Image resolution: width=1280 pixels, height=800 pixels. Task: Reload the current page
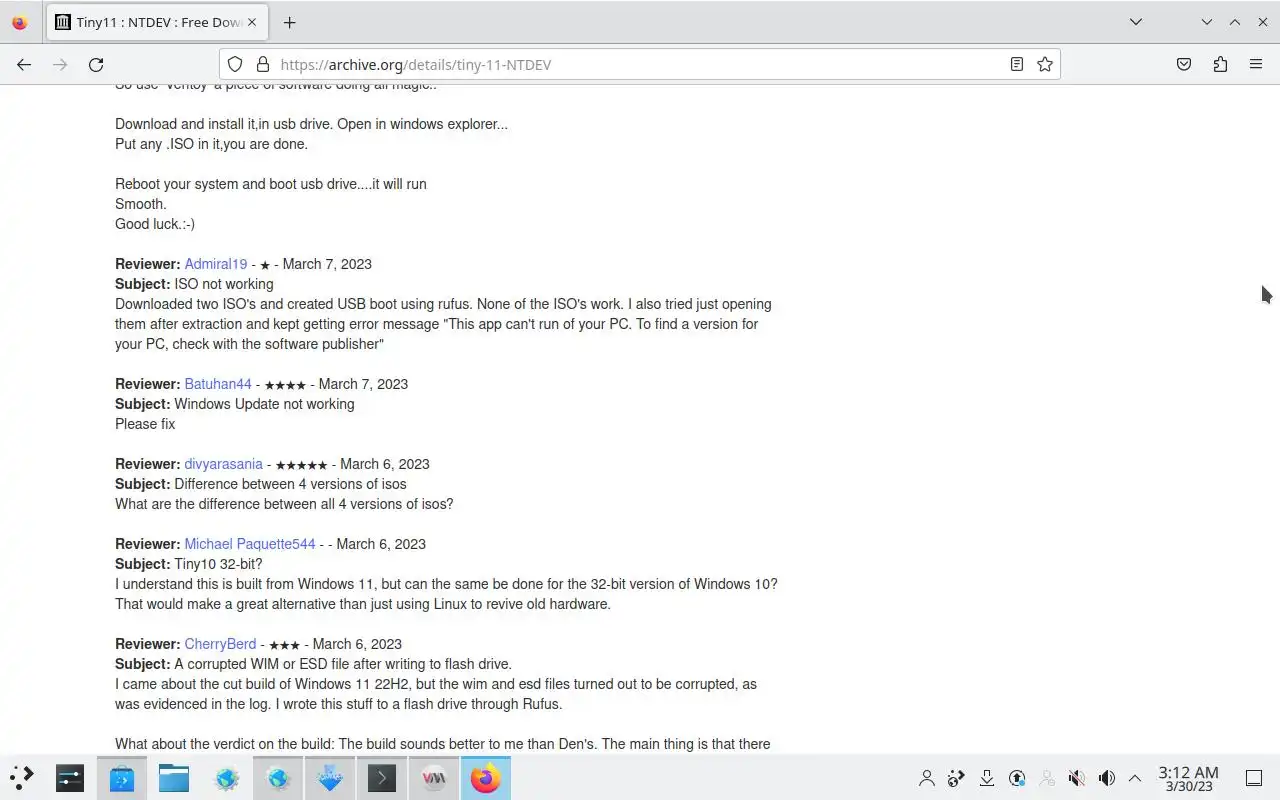[x=96, y=64]
